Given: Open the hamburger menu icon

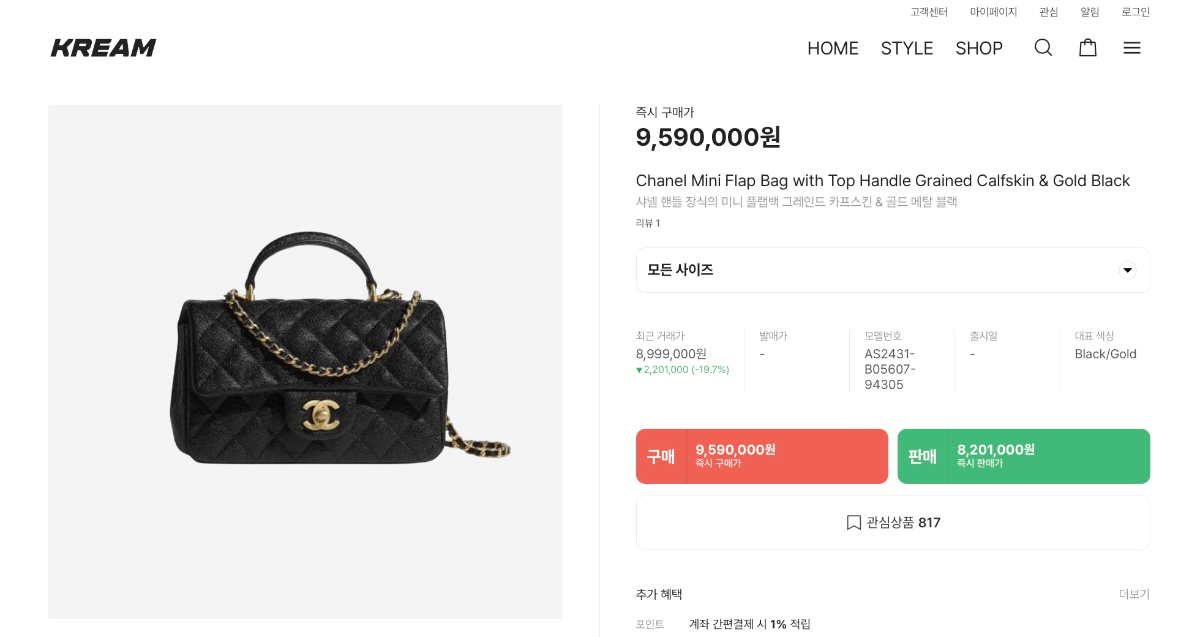Looking at the screenshot, I should tap(1132, 48).
